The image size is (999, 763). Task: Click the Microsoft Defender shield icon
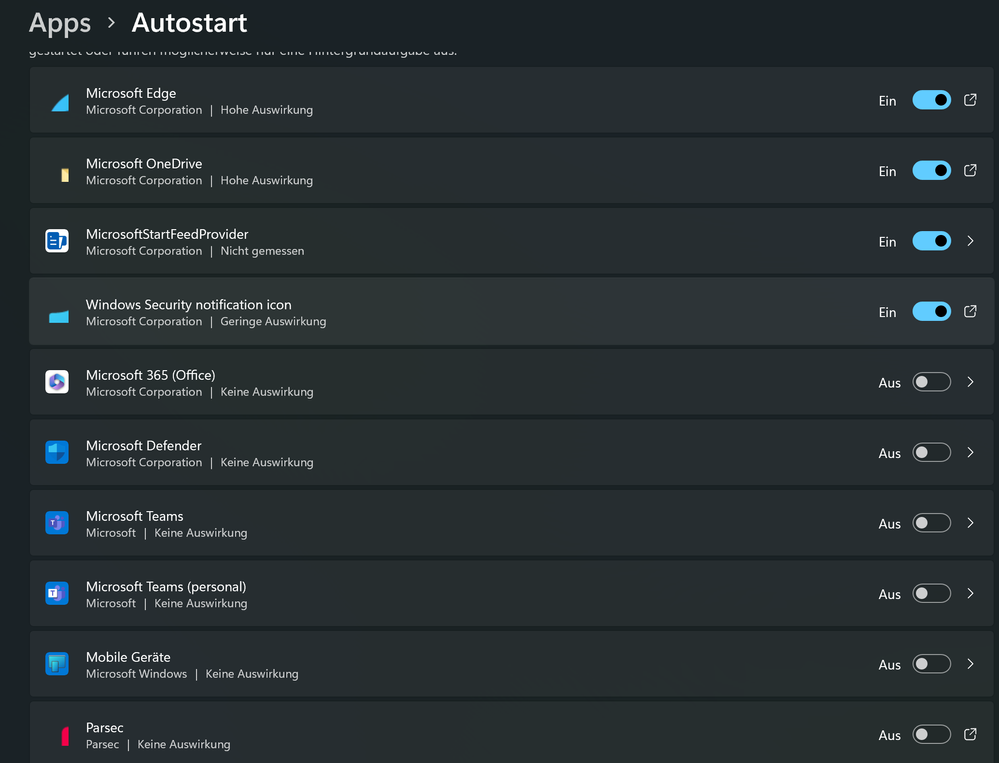[x=57, y=453]
